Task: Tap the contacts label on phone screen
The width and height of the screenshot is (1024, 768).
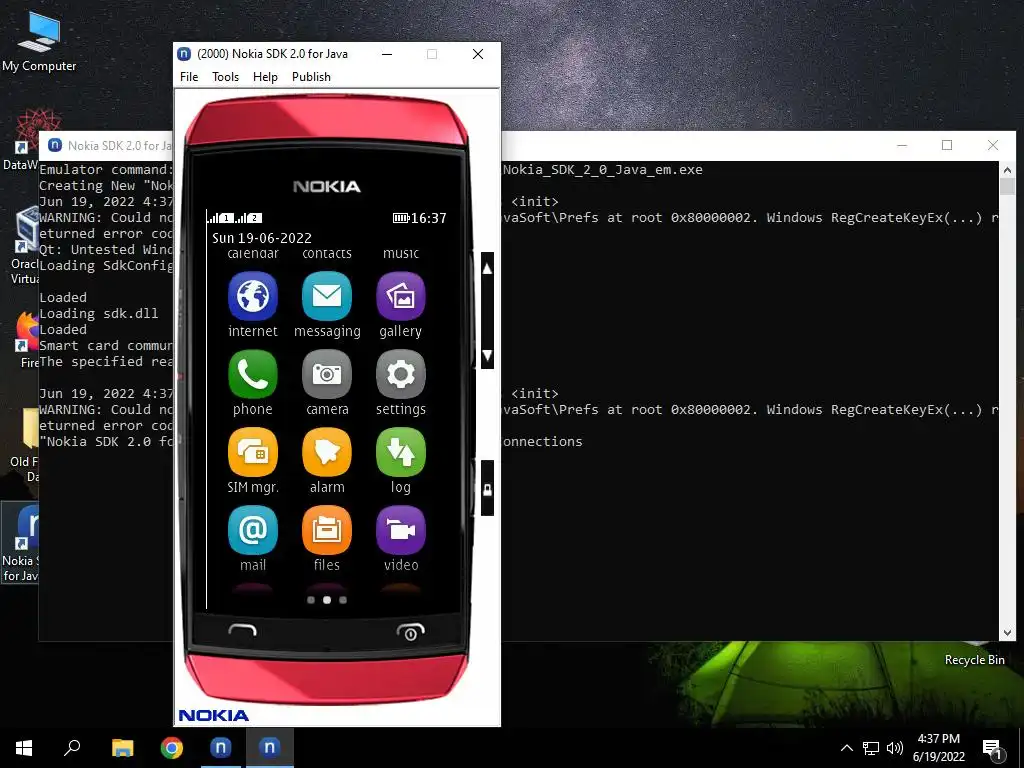Action: click(327, 253)
